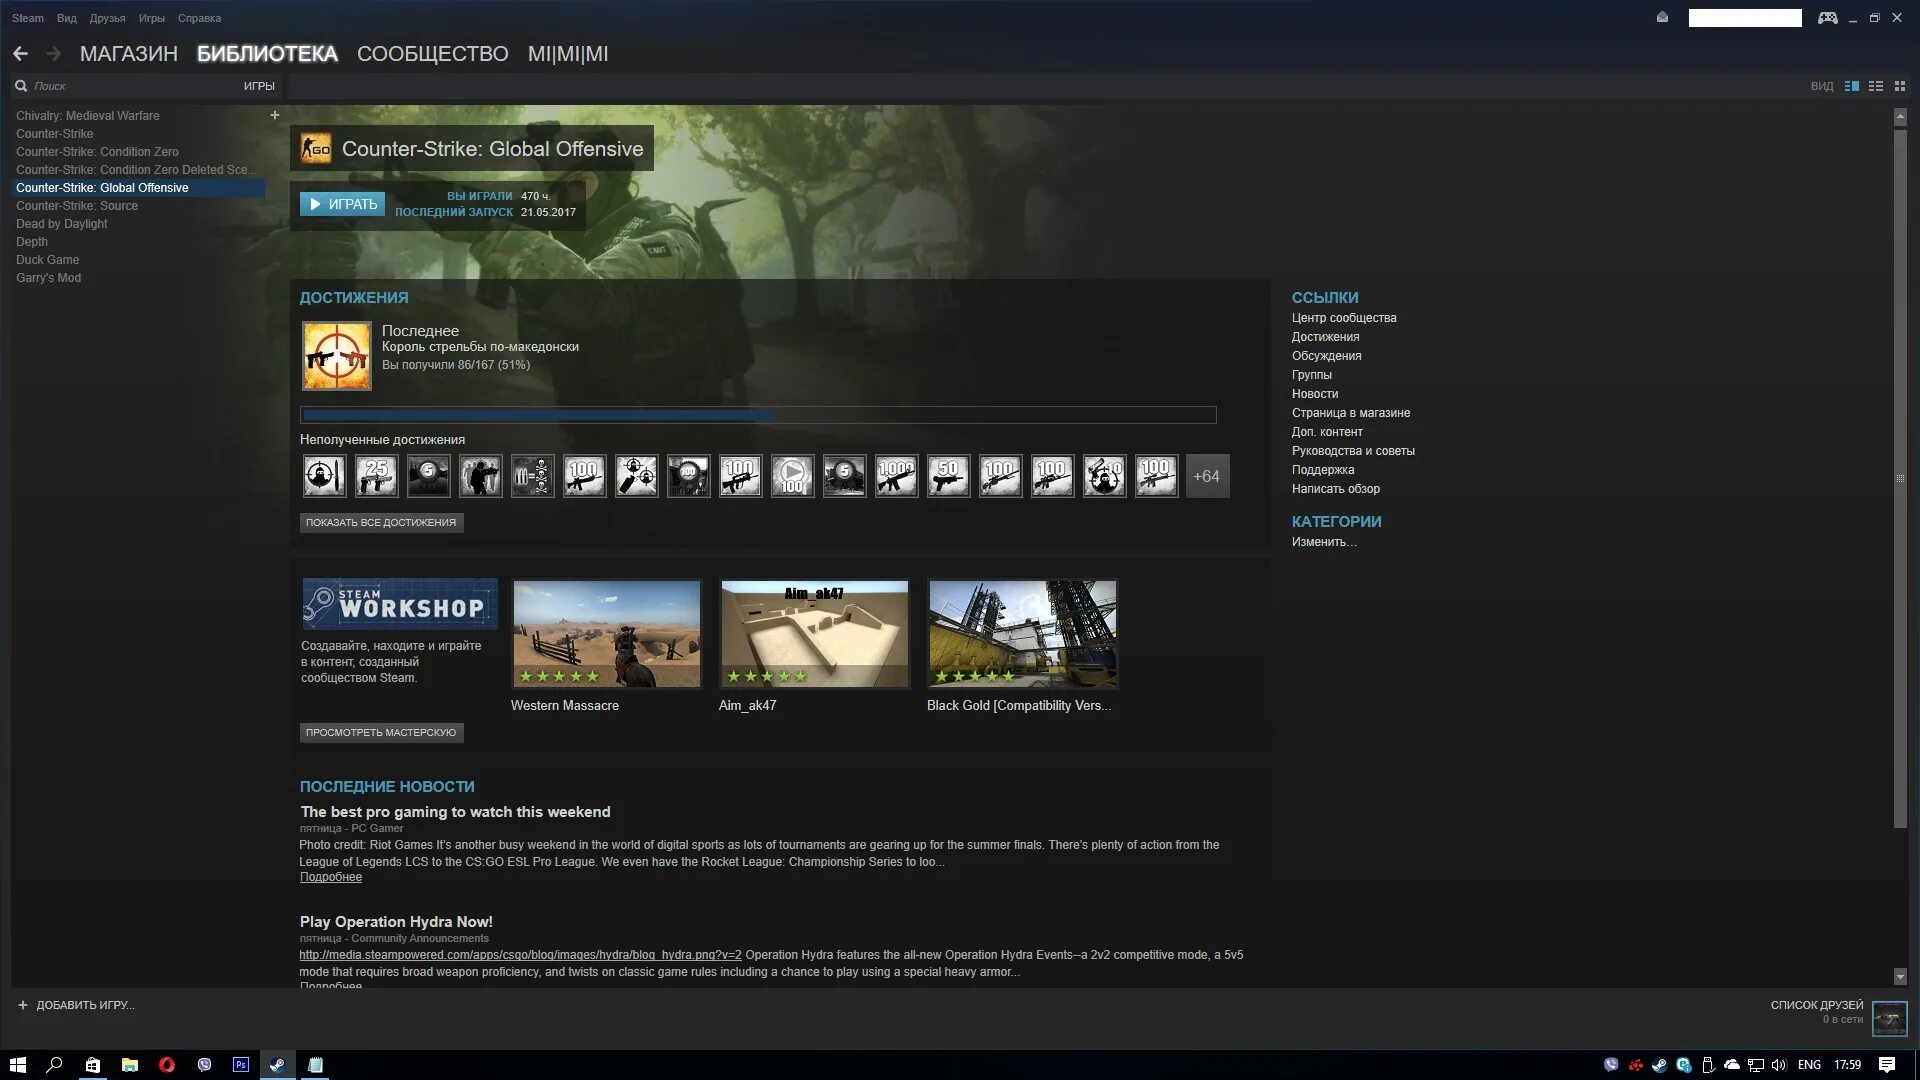
Task: Open the Друзья menu
Action: [107, 18]
